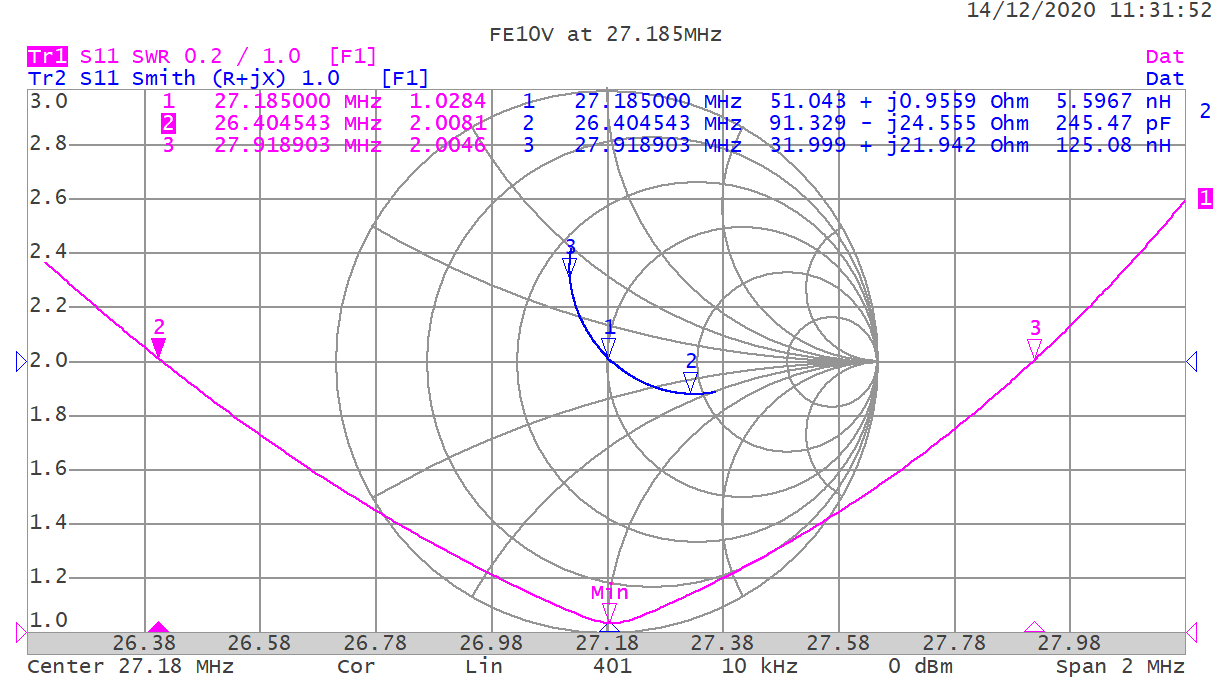
Task: Select marker 1 on the Smith chart
Action: pos(609,346)
